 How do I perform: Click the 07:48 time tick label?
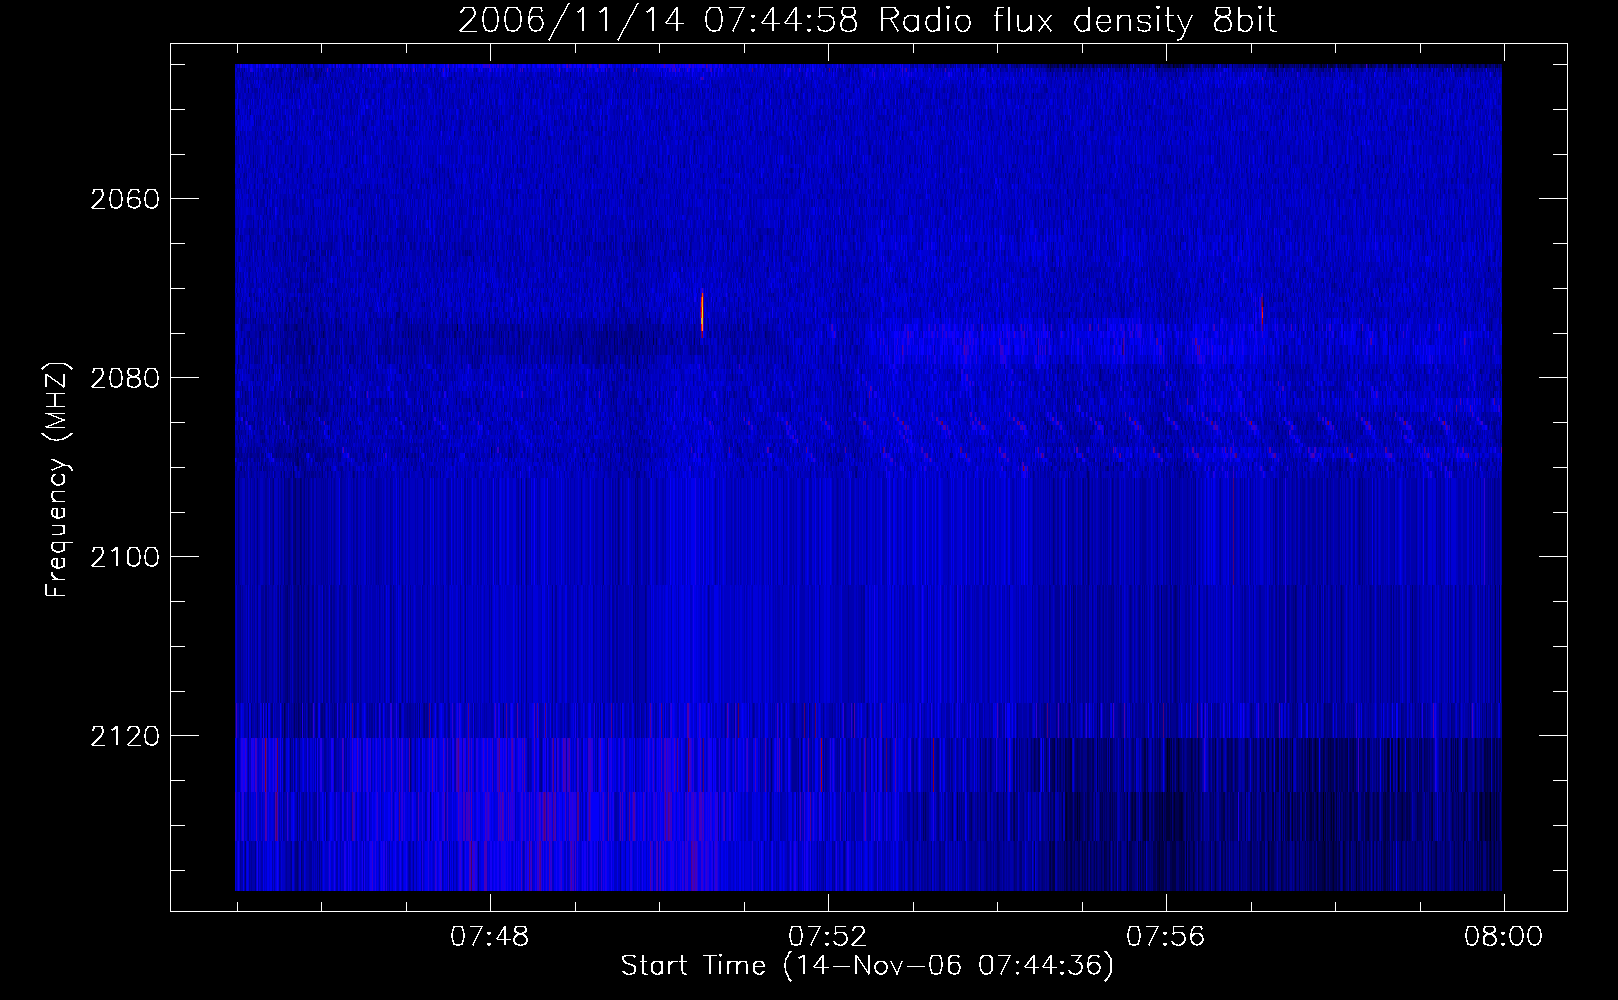(490, 937)
